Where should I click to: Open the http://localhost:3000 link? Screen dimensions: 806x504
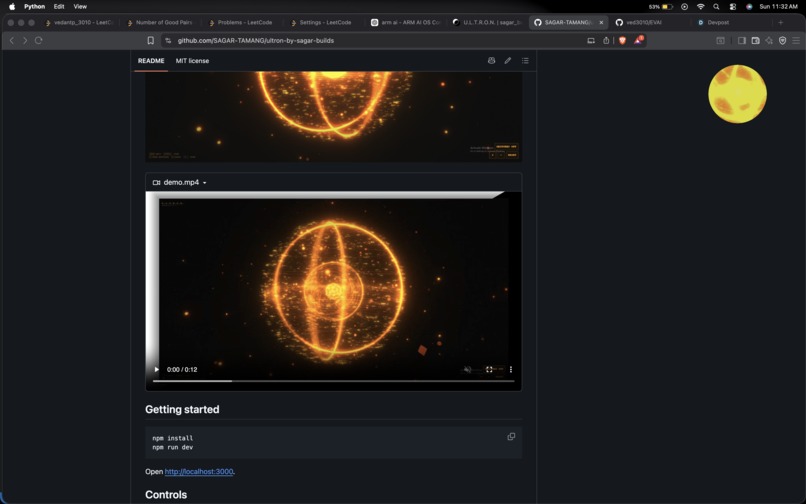[x=199, y=472]
